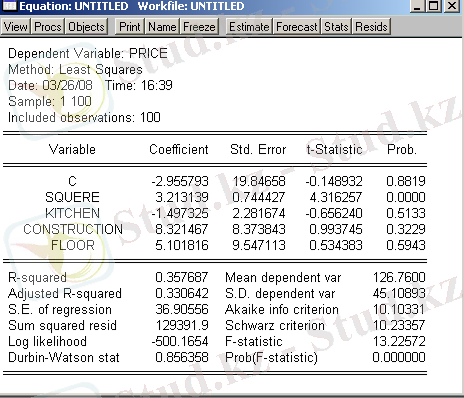
Task: Select the SQUERE variable row label
Action: click(72, 197)
